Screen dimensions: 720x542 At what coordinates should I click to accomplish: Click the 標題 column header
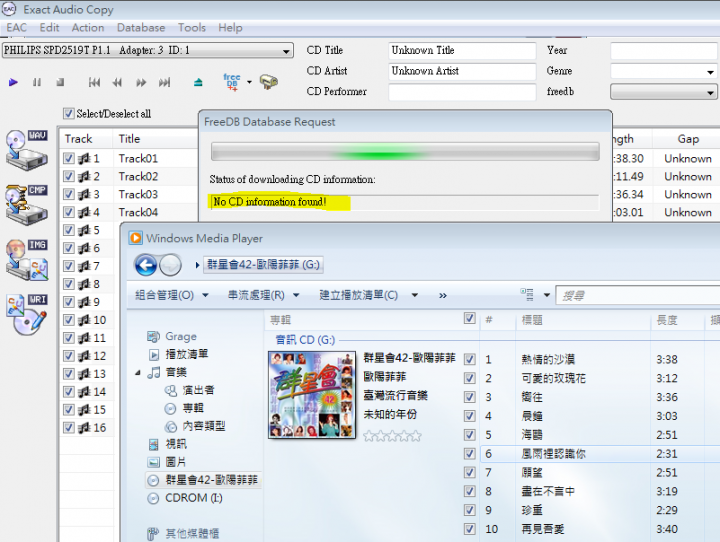coord(583,320)
